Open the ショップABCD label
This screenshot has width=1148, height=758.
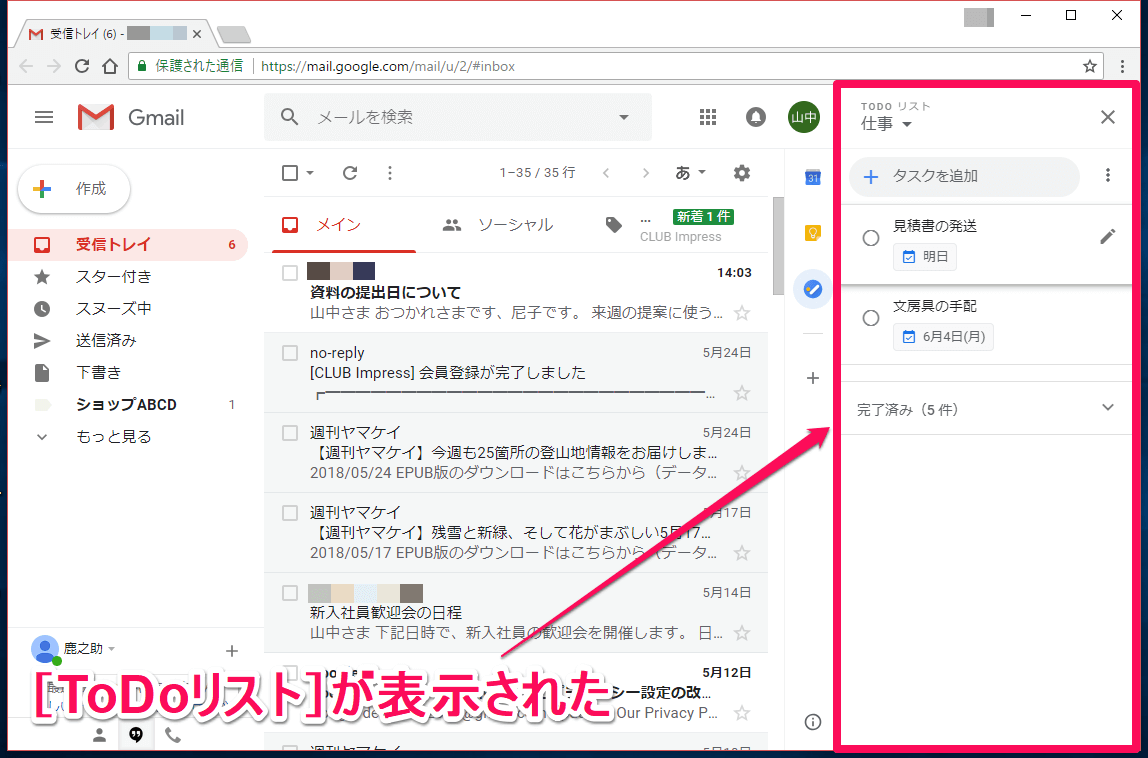point(128,404)
